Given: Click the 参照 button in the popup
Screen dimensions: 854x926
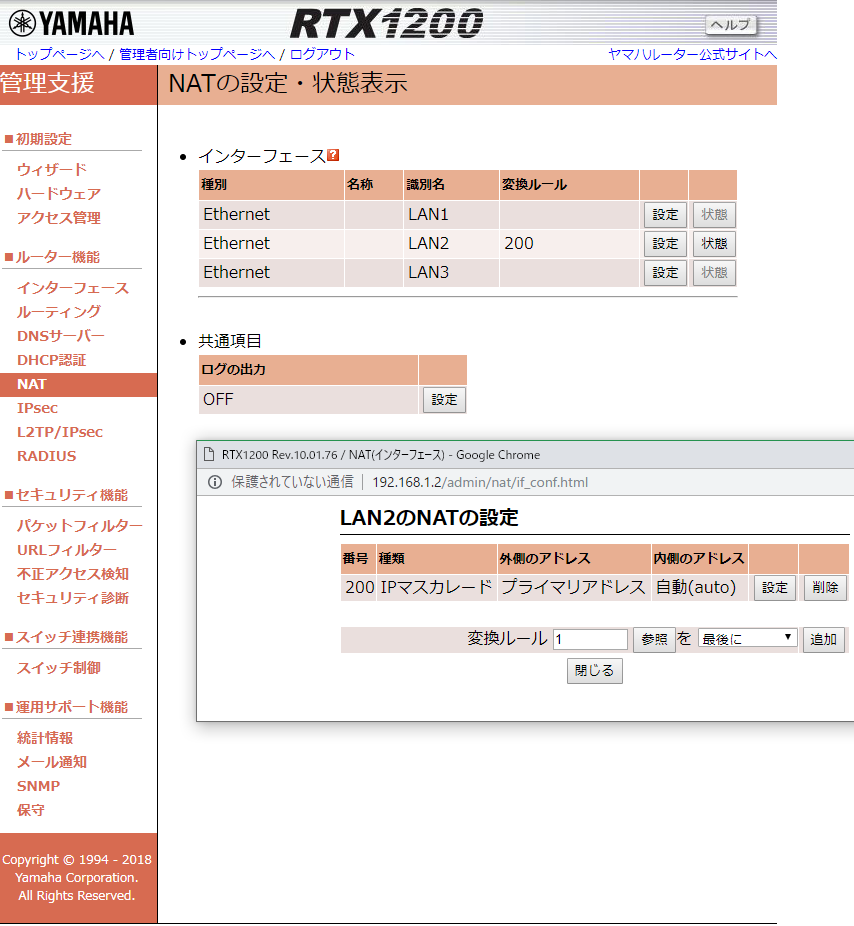Looking at the screenshot, I should click(654, 640).
